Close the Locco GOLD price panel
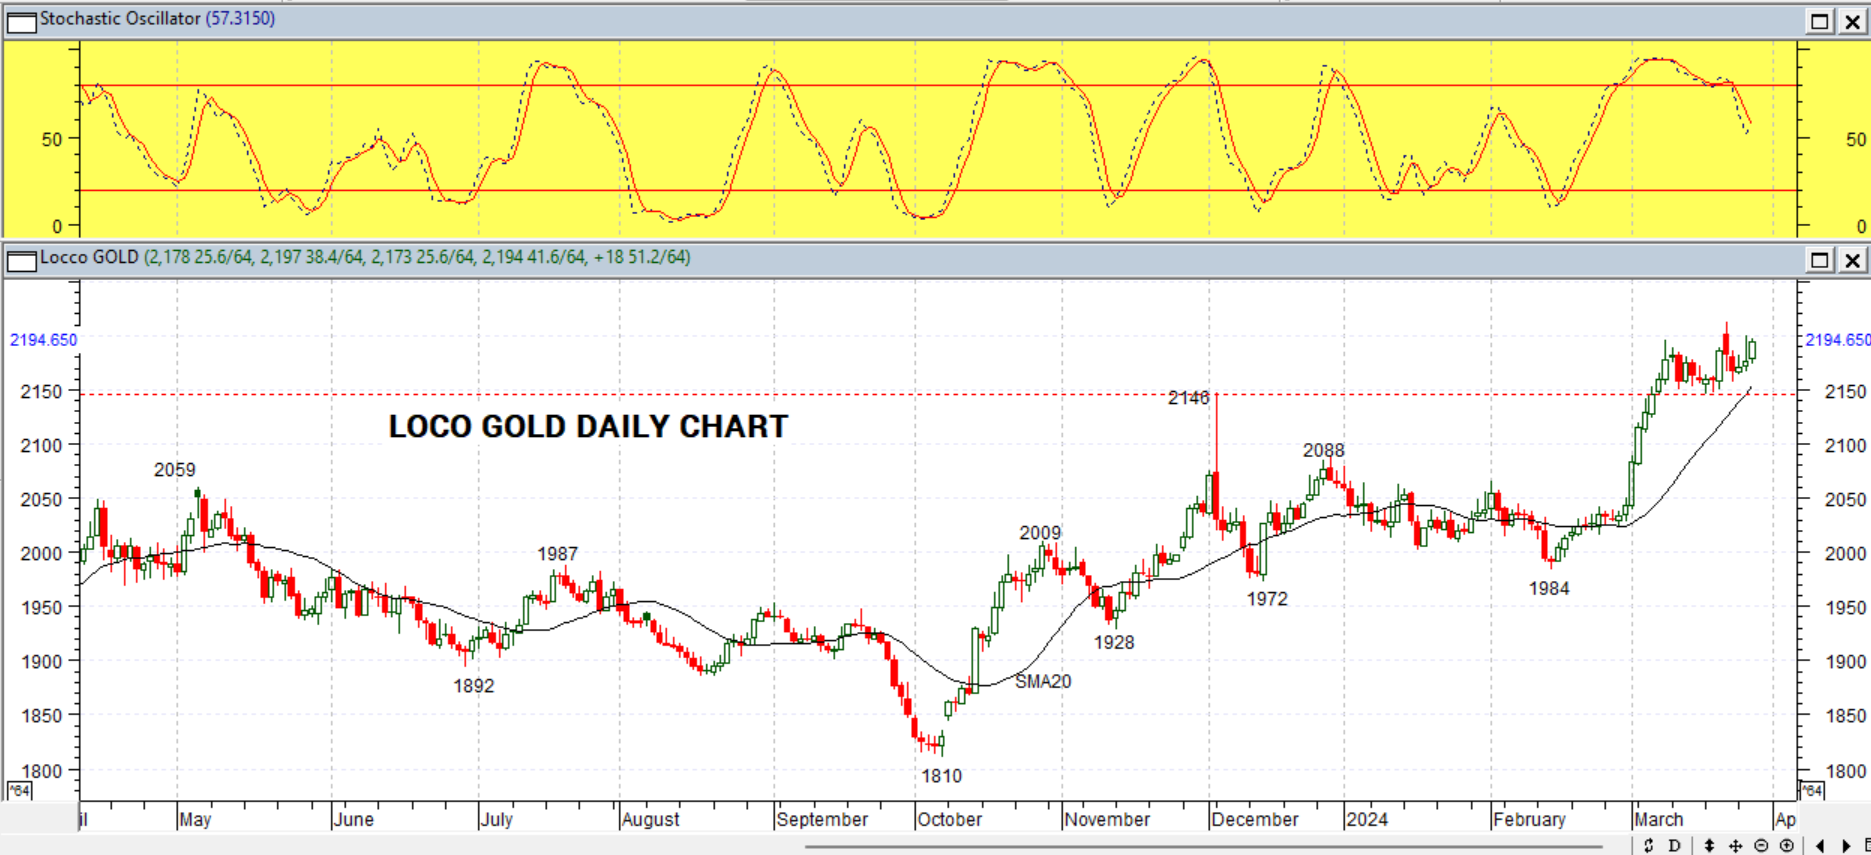This screenshot has height=855, width=1871. click(x=1851, y=260)
